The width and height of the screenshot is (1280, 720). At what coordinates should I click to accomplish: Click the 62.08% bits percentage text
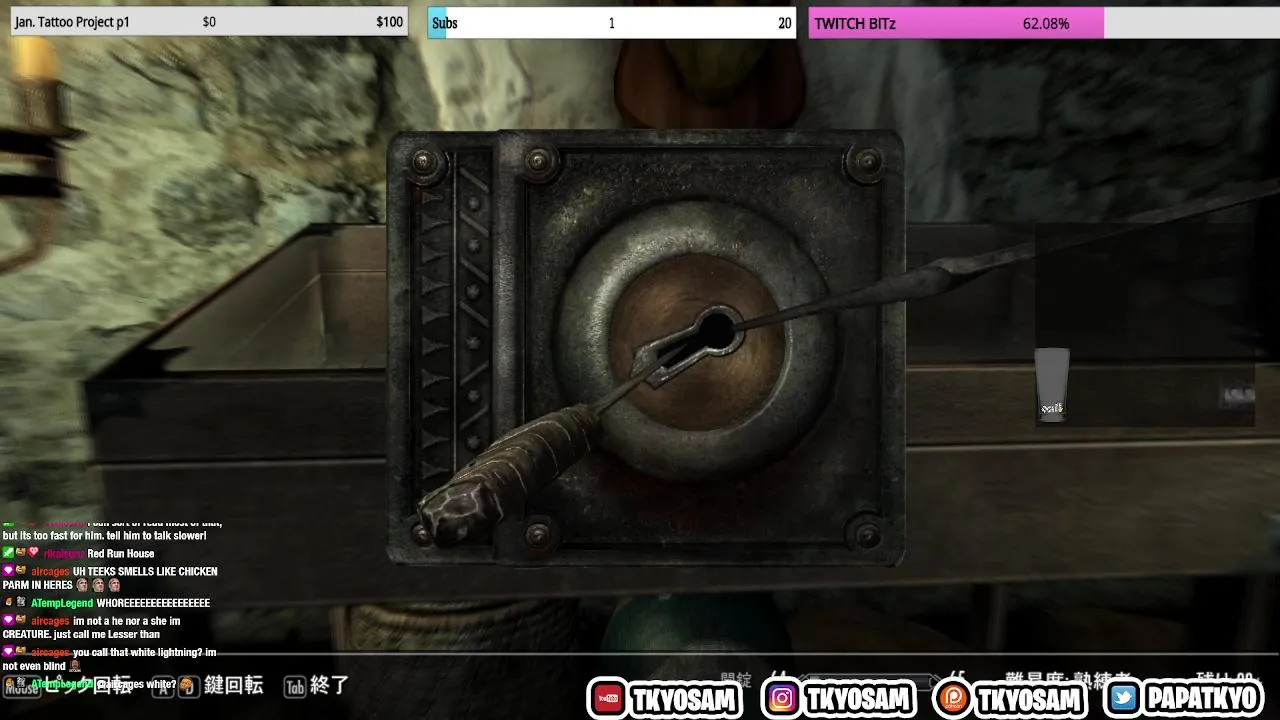1045,23
